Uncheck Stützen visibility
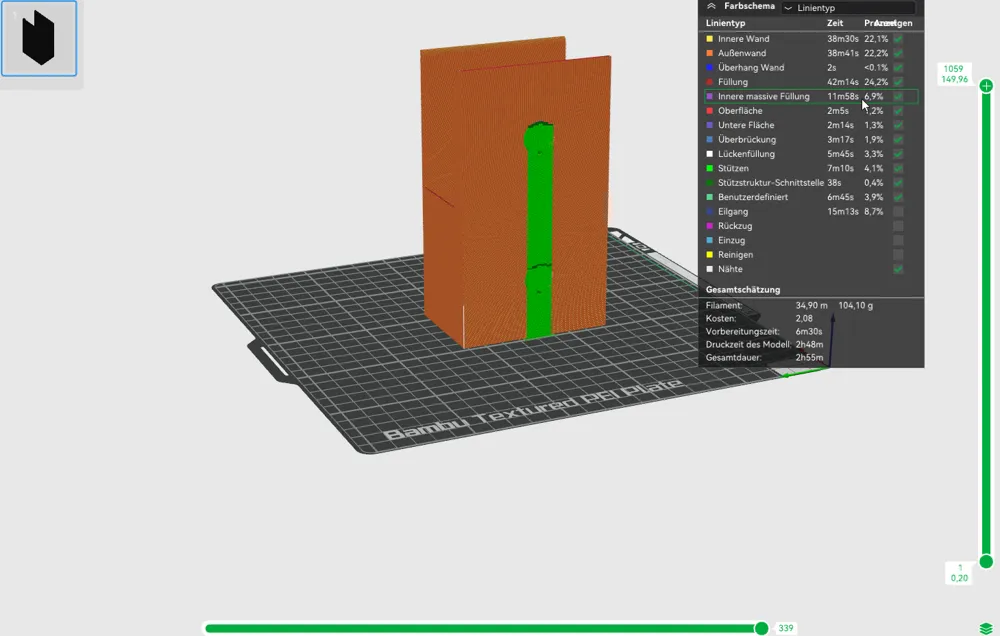The width and height of the screenshot is (1000, 636). point(898,168)
